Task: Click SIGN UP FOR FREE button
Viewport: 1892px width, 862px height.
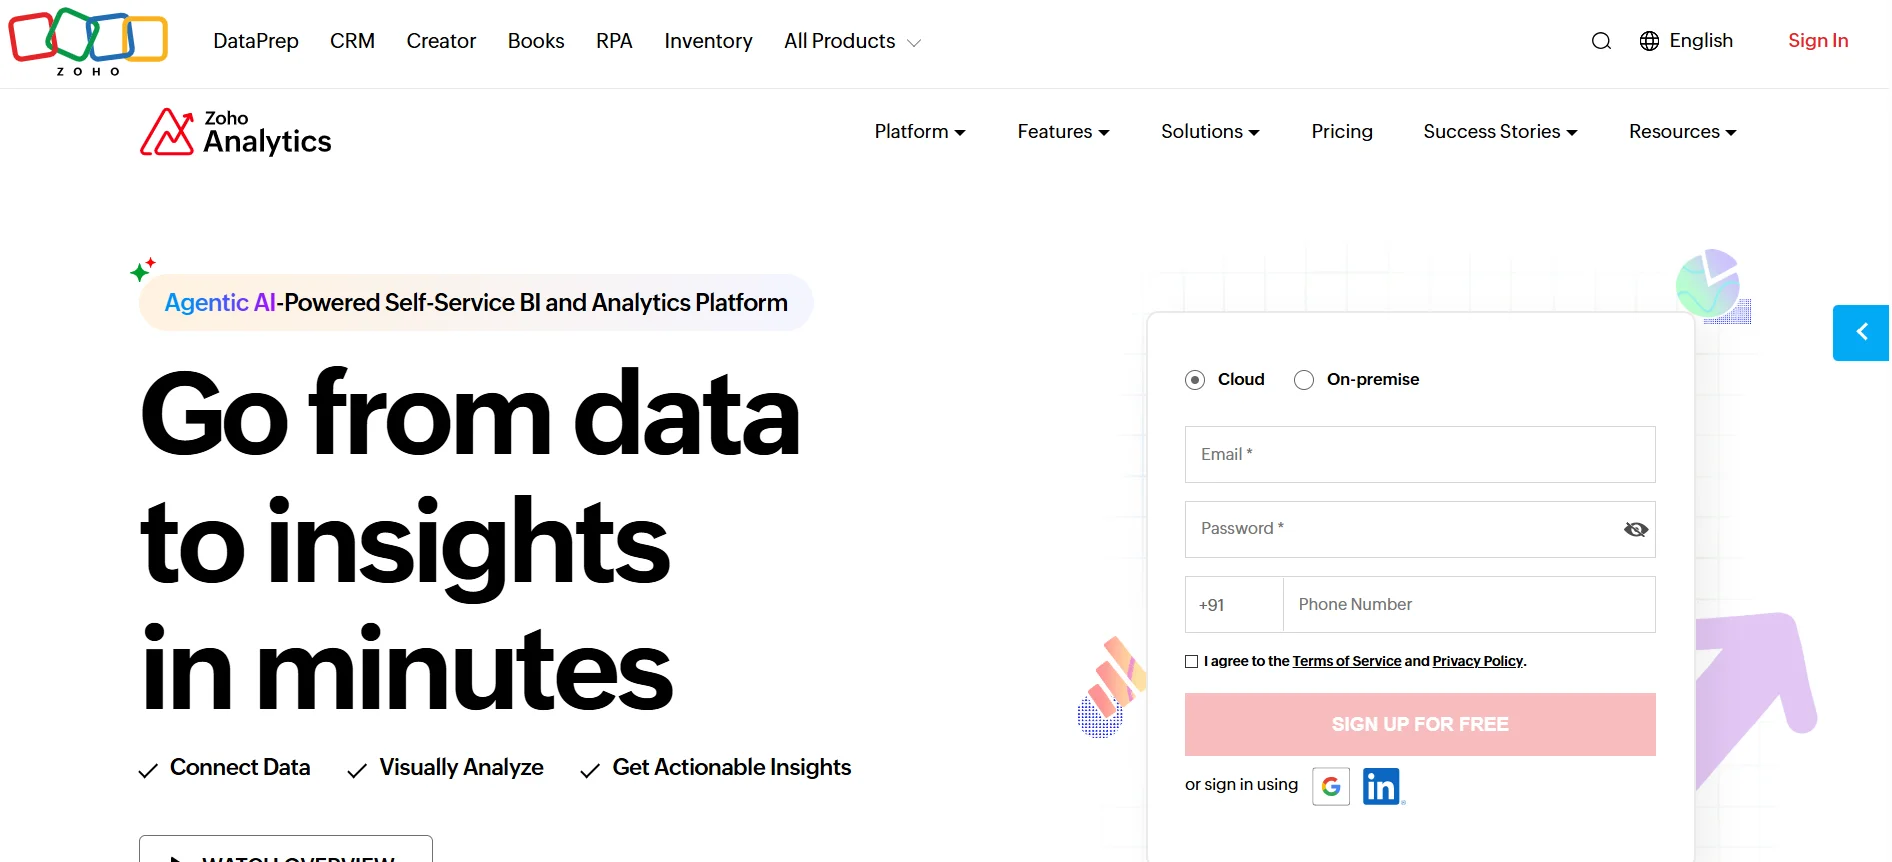Action: (x=1420, y=725)
